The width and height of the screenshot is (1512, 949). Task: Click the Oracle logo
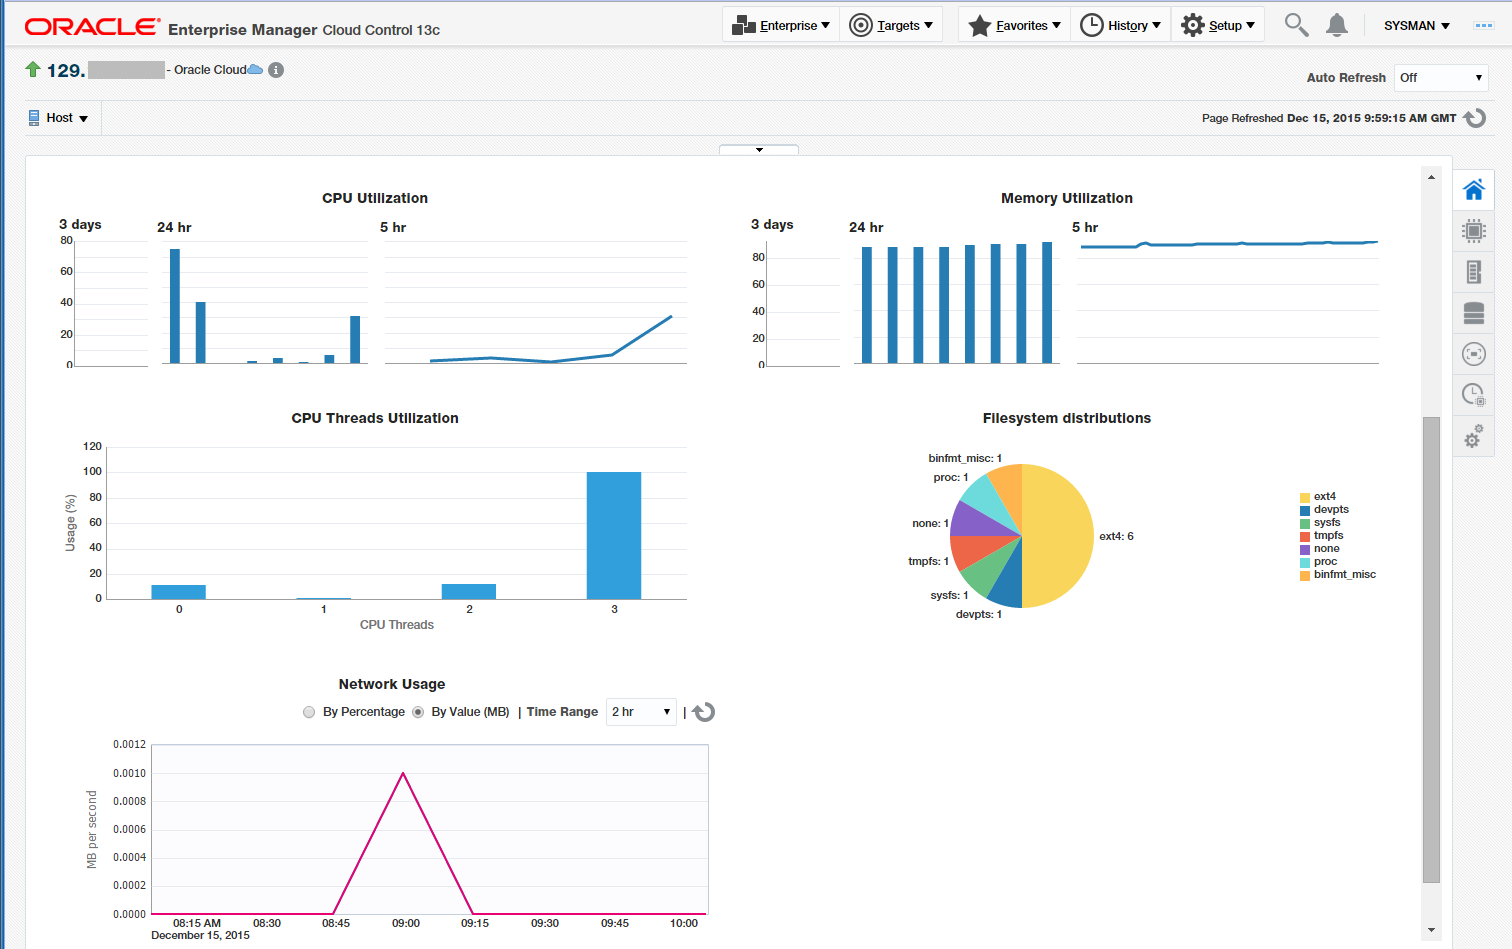point(92,27)
